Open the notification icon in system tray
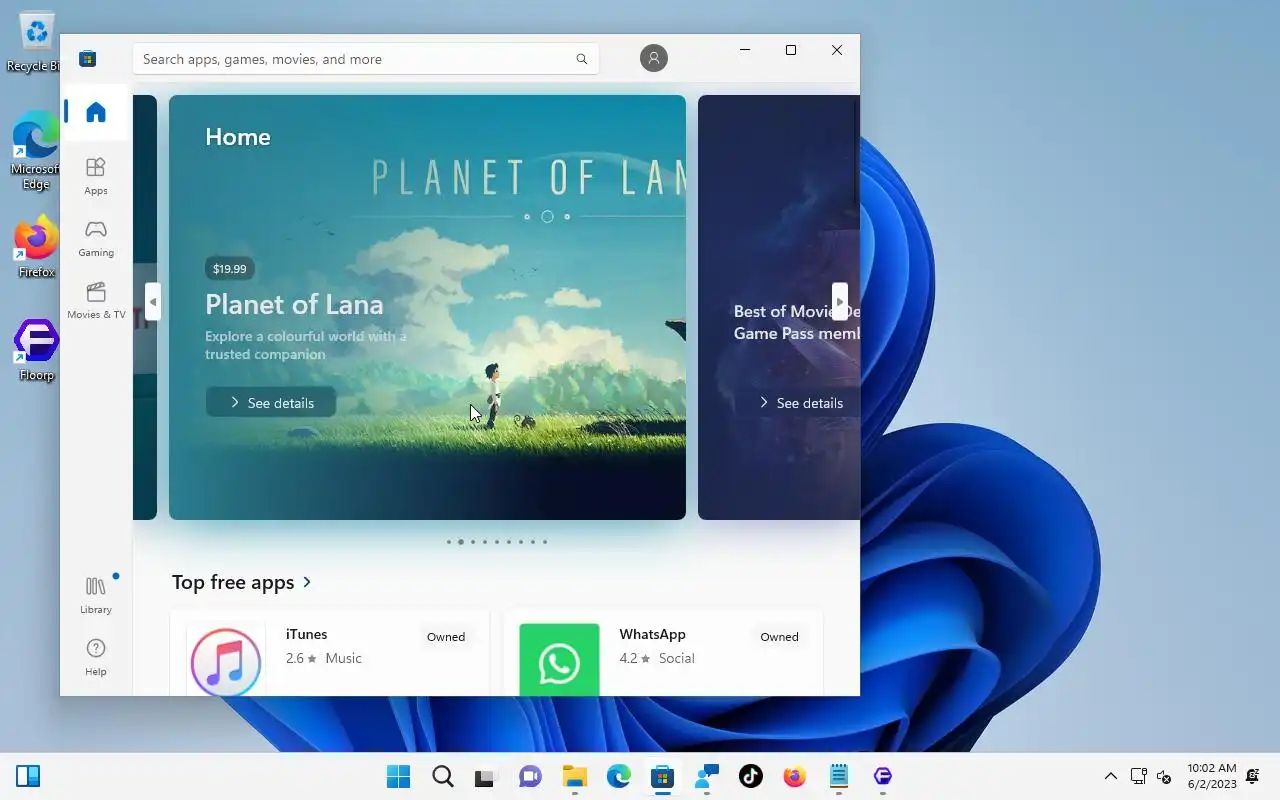 (x=1253, y=776)
